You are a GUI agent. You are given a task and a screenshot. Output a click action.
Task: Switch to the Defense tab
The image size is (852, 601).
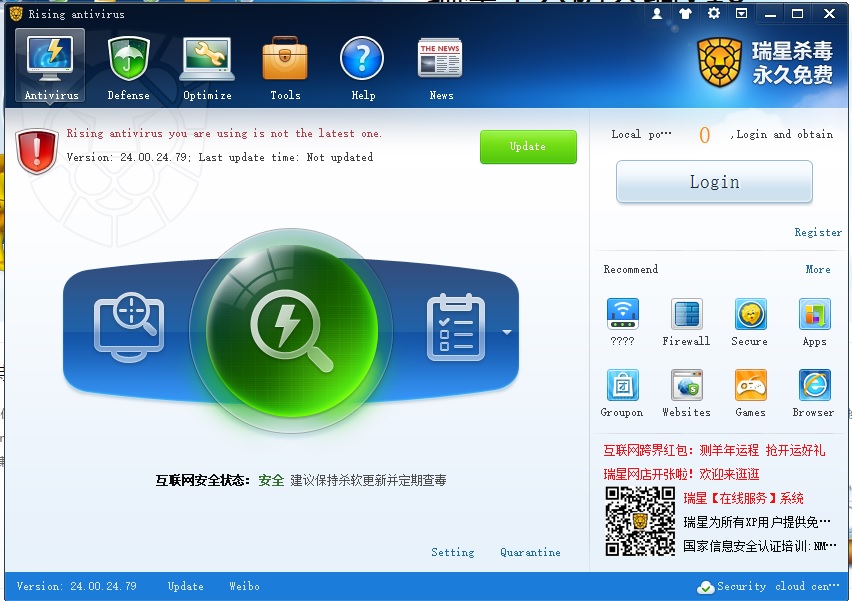(128, 68)
